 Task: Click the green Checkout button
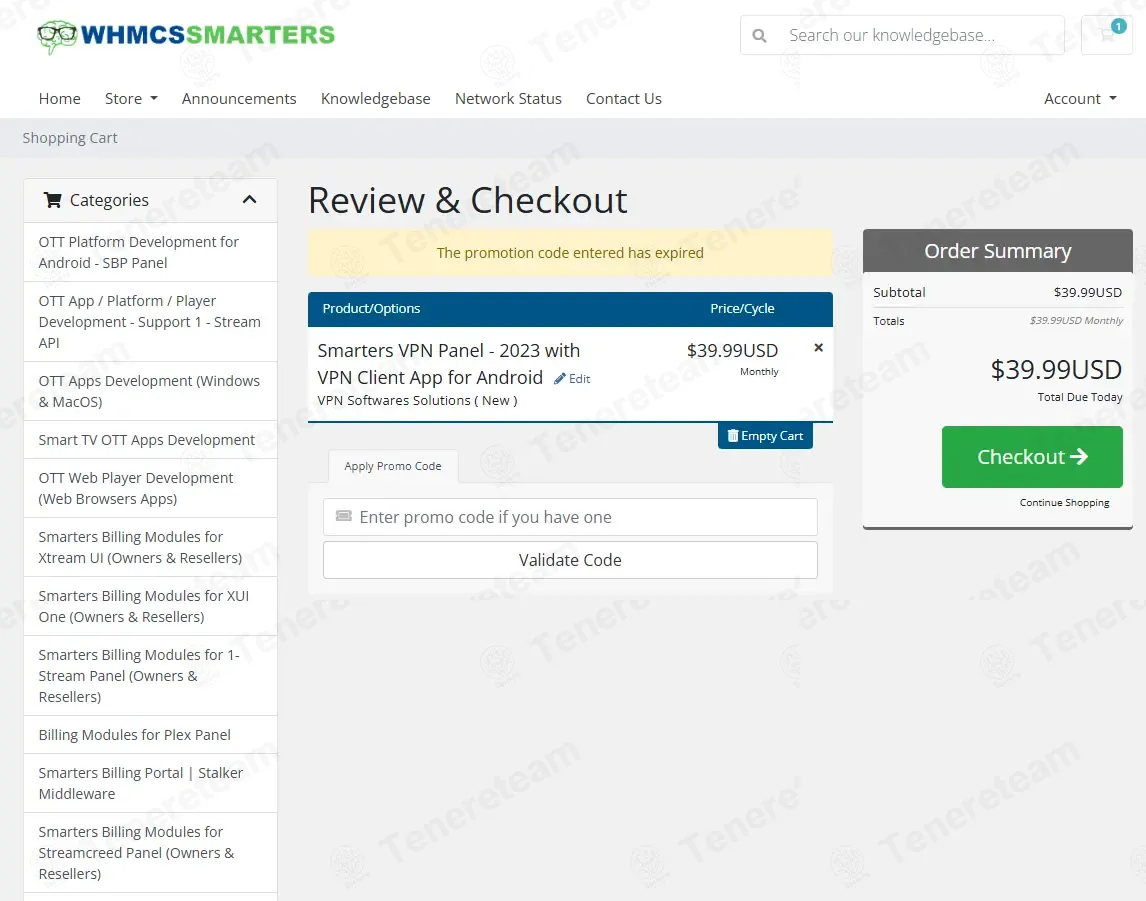1032,457
